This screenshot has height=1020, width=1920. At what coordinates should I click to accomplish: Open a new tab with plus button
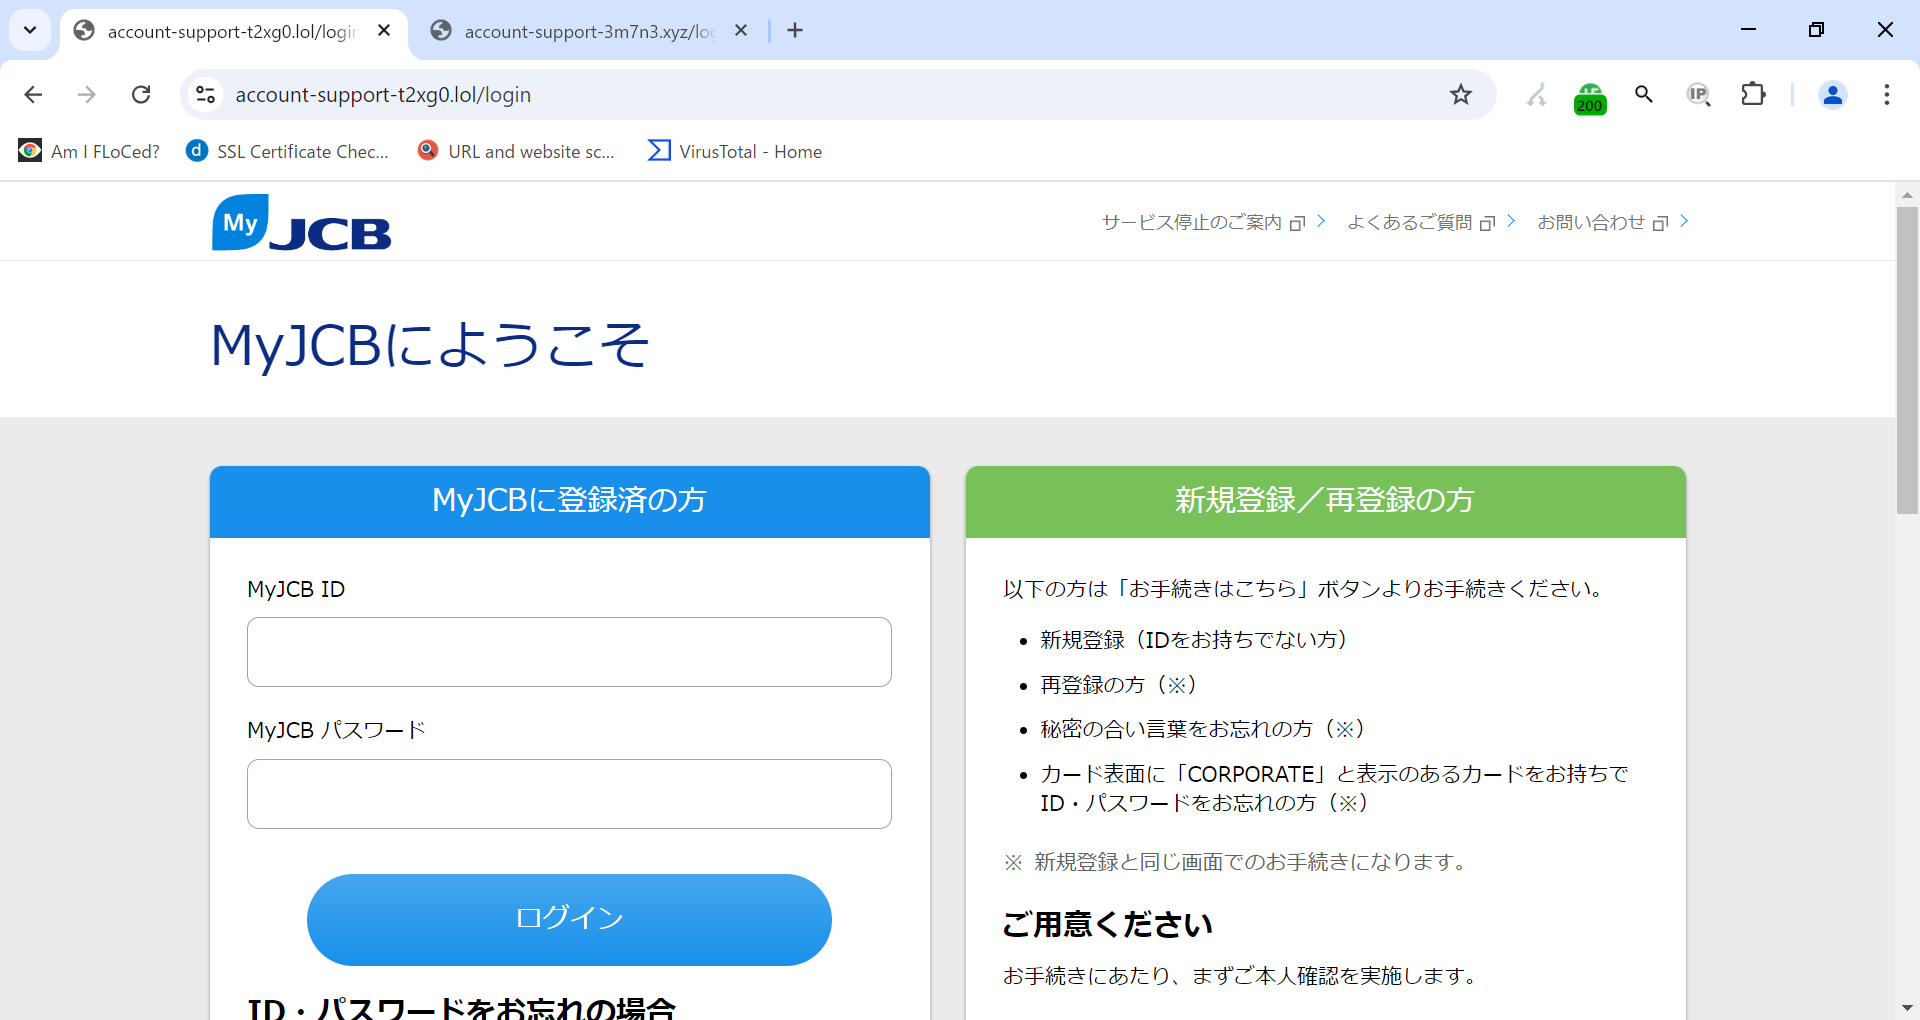[x=795, y=30]
